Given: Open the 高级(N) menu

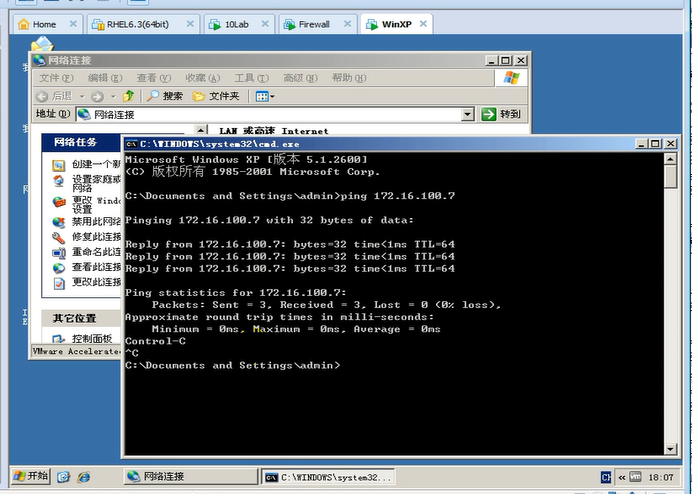Looking at the screenshot, I should coord(300,78).
